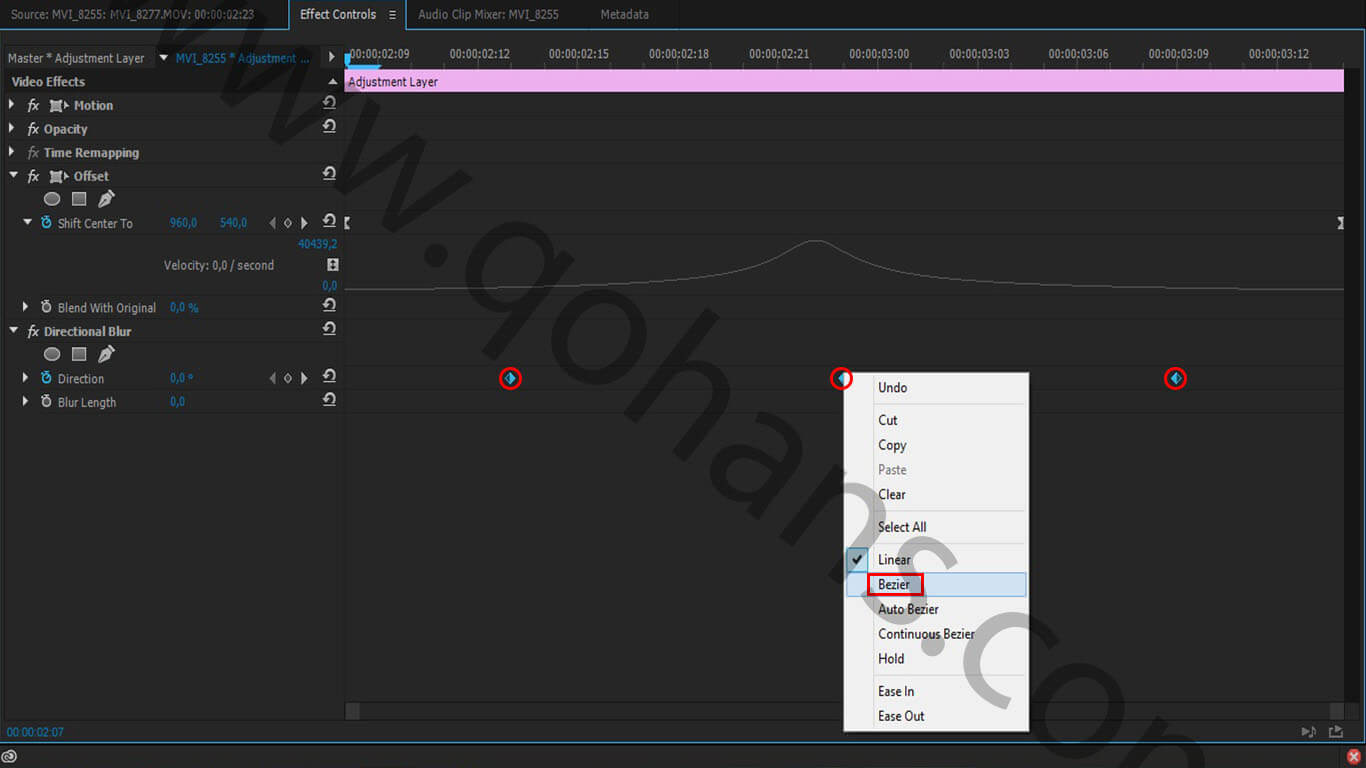Viewport: 1366px width, 768px height.
Task: Reset the Opacity effect
Action: 330,127
